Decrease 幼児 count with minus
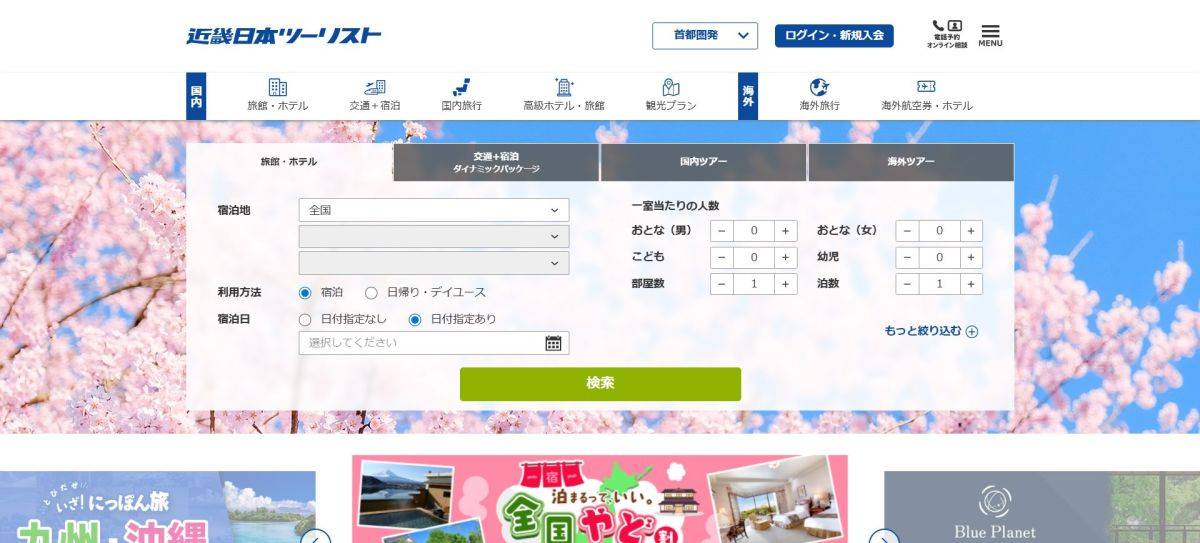 point(907,258)
